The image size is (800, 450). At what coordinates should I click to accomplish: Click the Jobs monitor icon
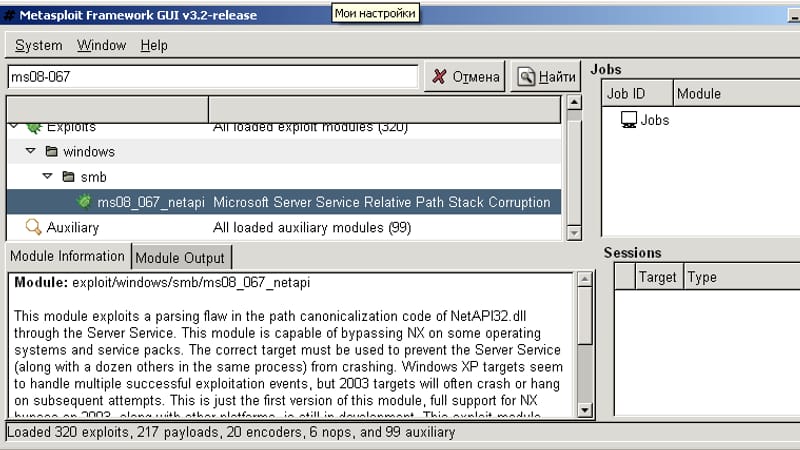629,120
